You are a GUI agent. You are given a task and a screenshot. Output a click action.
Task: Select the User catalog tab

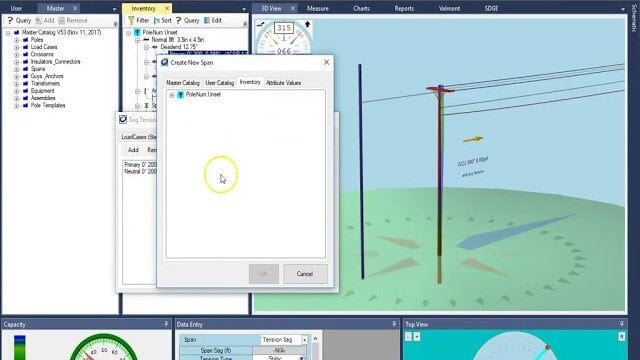pyautogui.click(x=16, y=8)
